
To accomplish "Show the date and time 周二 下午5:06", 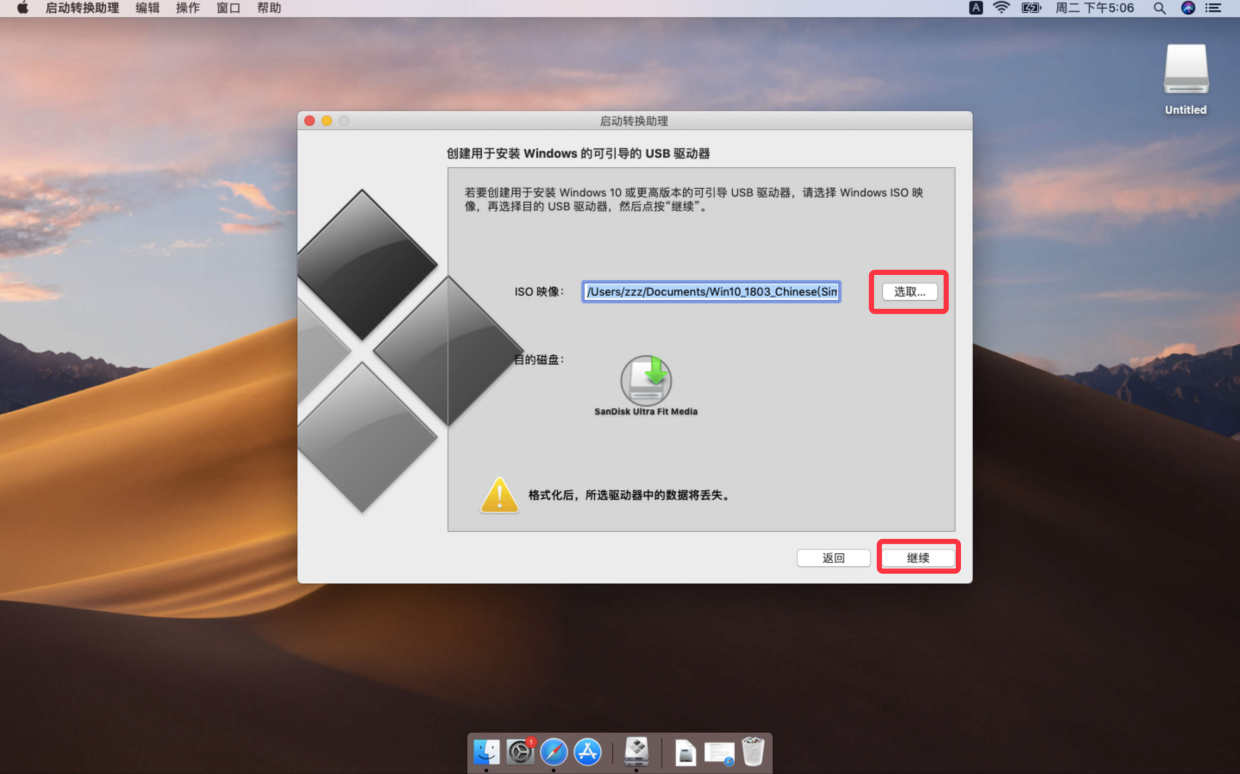I will [x=1095, y=8].
